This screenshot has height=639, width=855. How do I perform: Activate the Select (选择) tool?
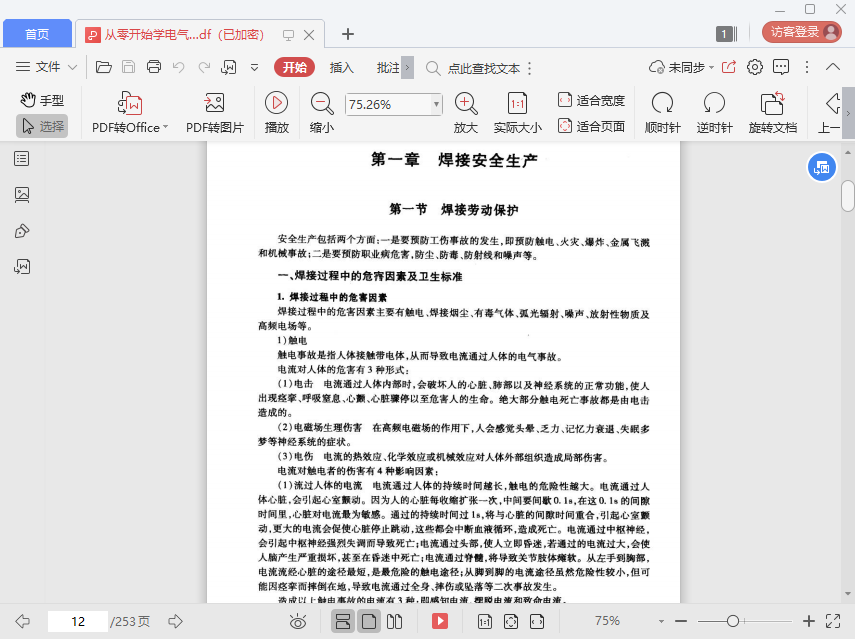click(43, 126)
